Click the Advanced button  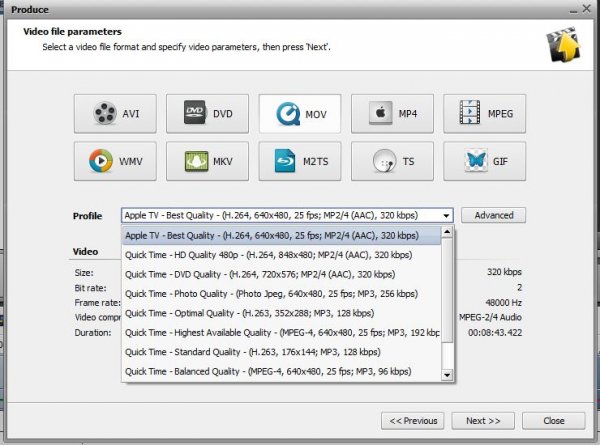pyautogui.click(x=494, y=215)
